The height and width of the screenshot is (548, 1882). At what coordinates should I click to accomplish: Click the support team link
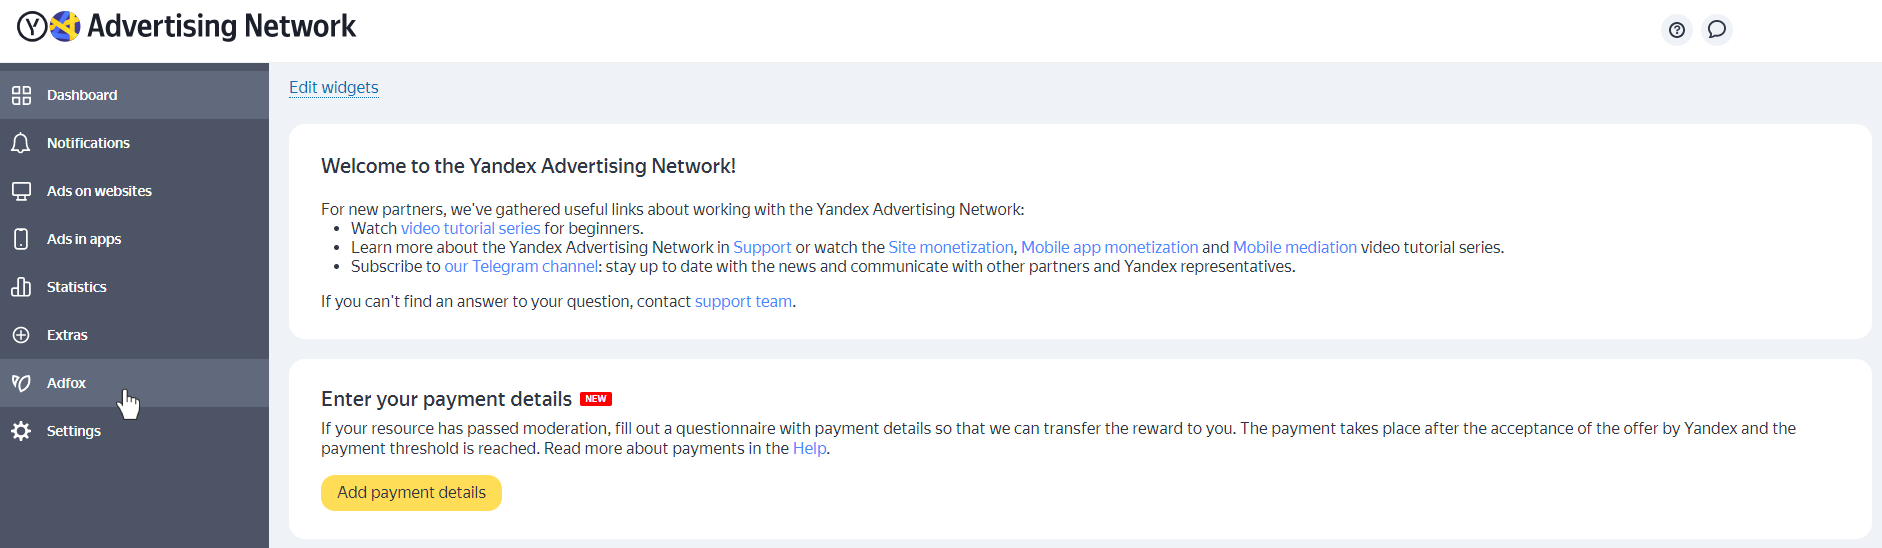[x=743, y=301]
